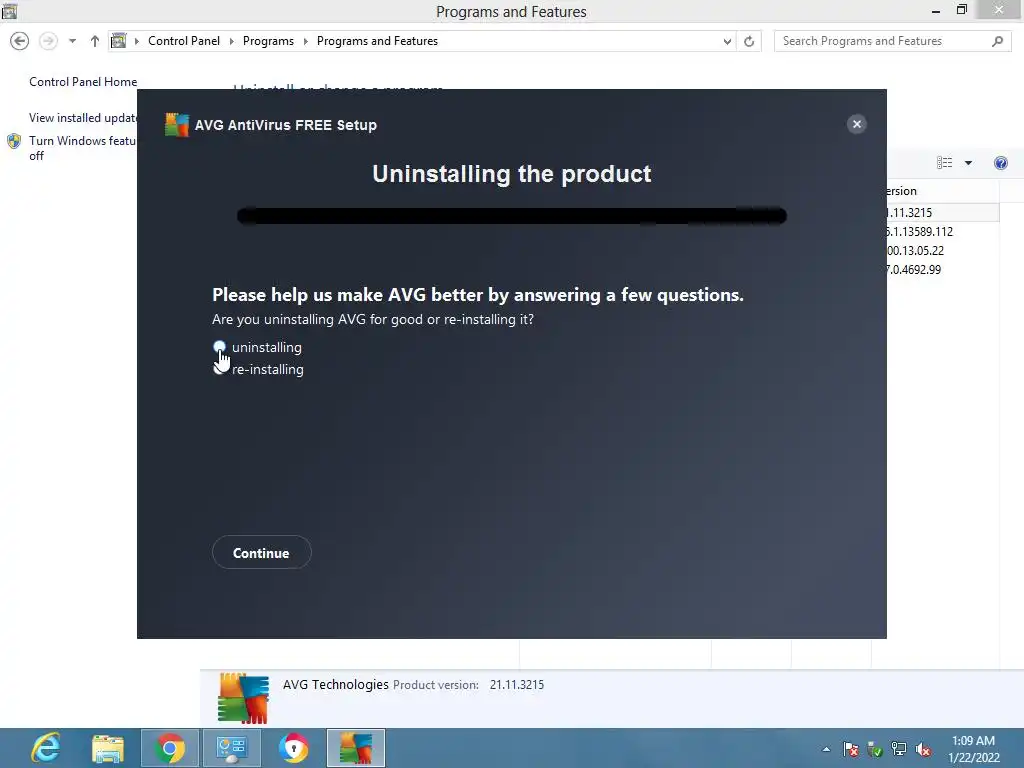Click the forward navigation arrow
The width and height of the screenshot is (1024, 768).
coord(48,41)
